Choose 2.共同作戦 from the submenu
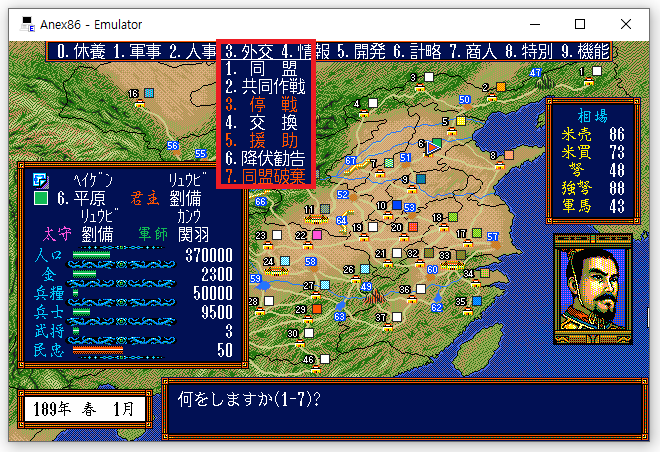Screen dimensions: 660x452 pos(266,87)
